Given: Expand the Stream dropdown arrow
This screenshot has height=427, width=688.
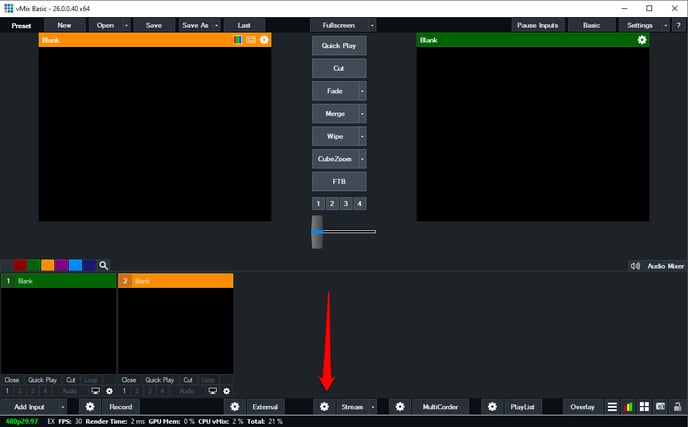Looking at the screenshot, I should 373,407.
